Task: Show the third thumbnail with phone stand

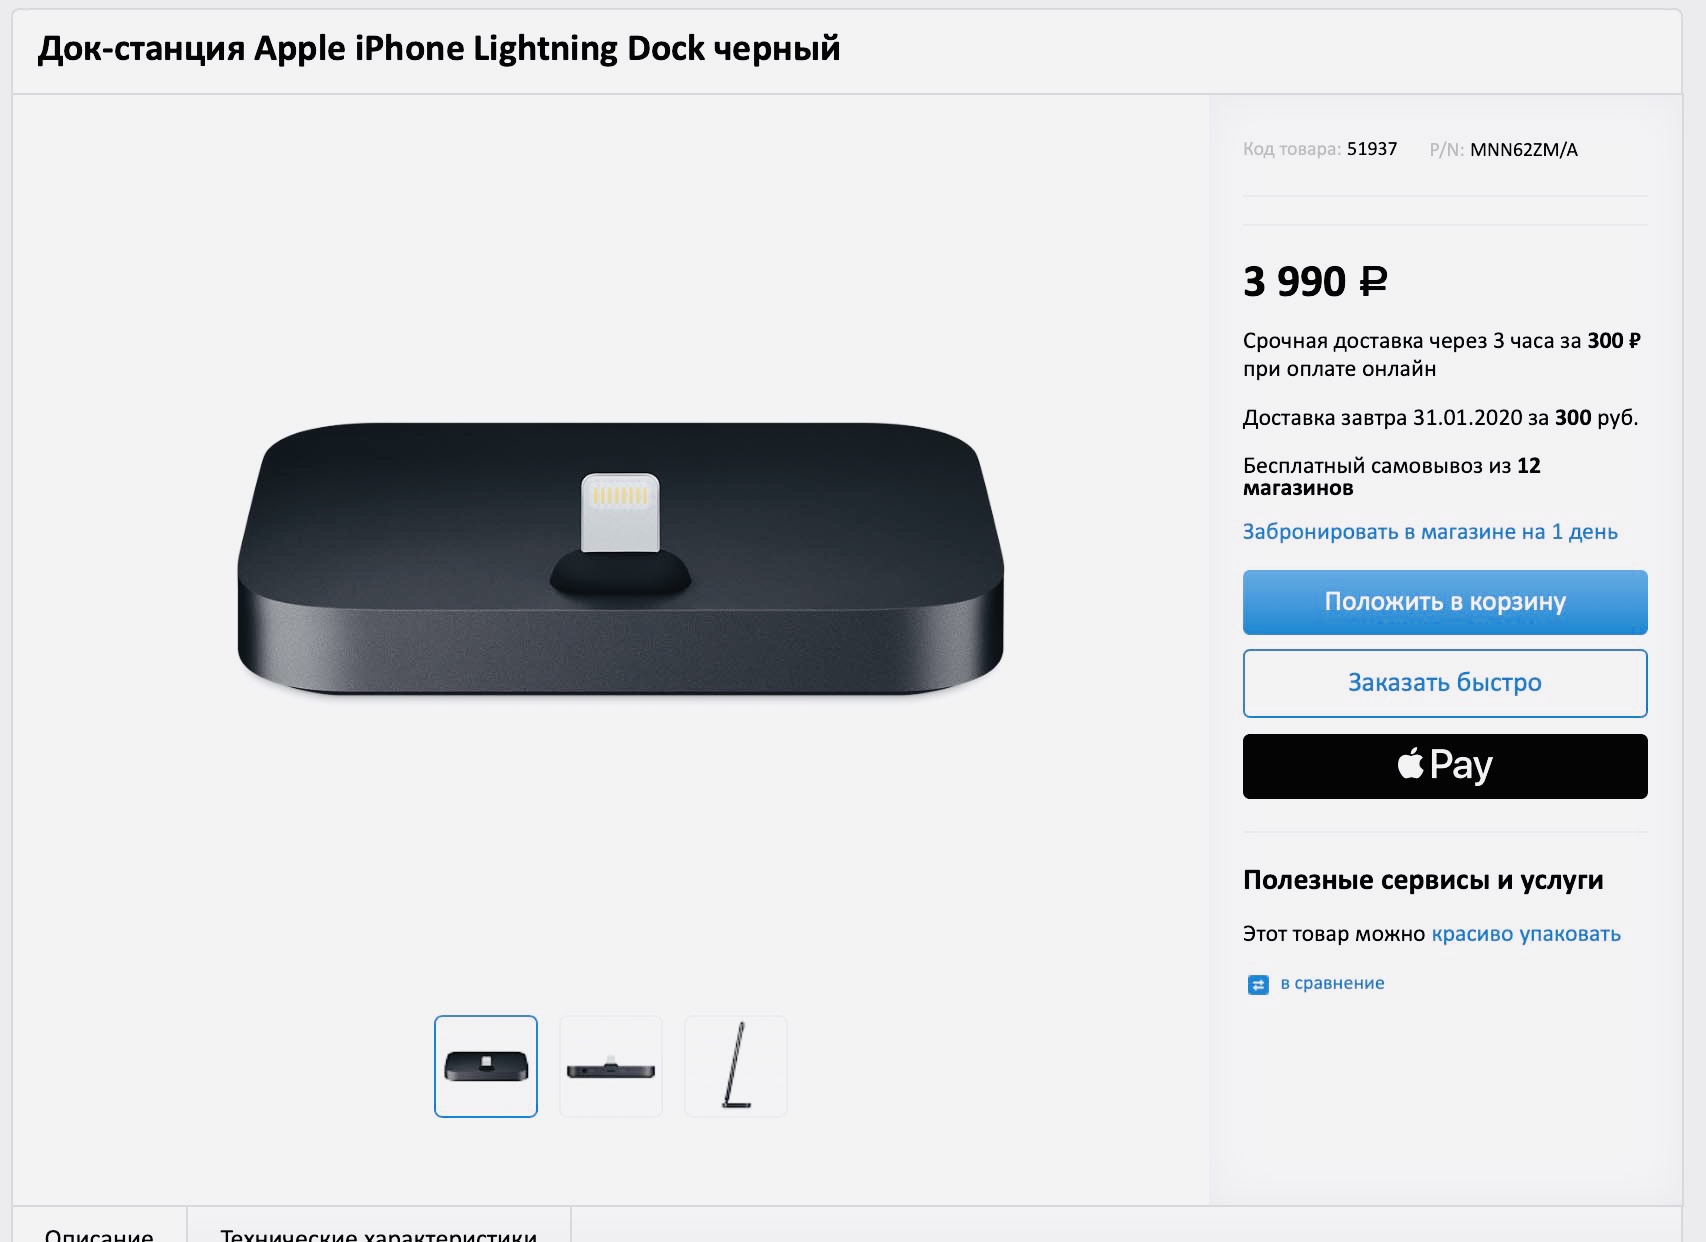Action: pos(736,1066)
